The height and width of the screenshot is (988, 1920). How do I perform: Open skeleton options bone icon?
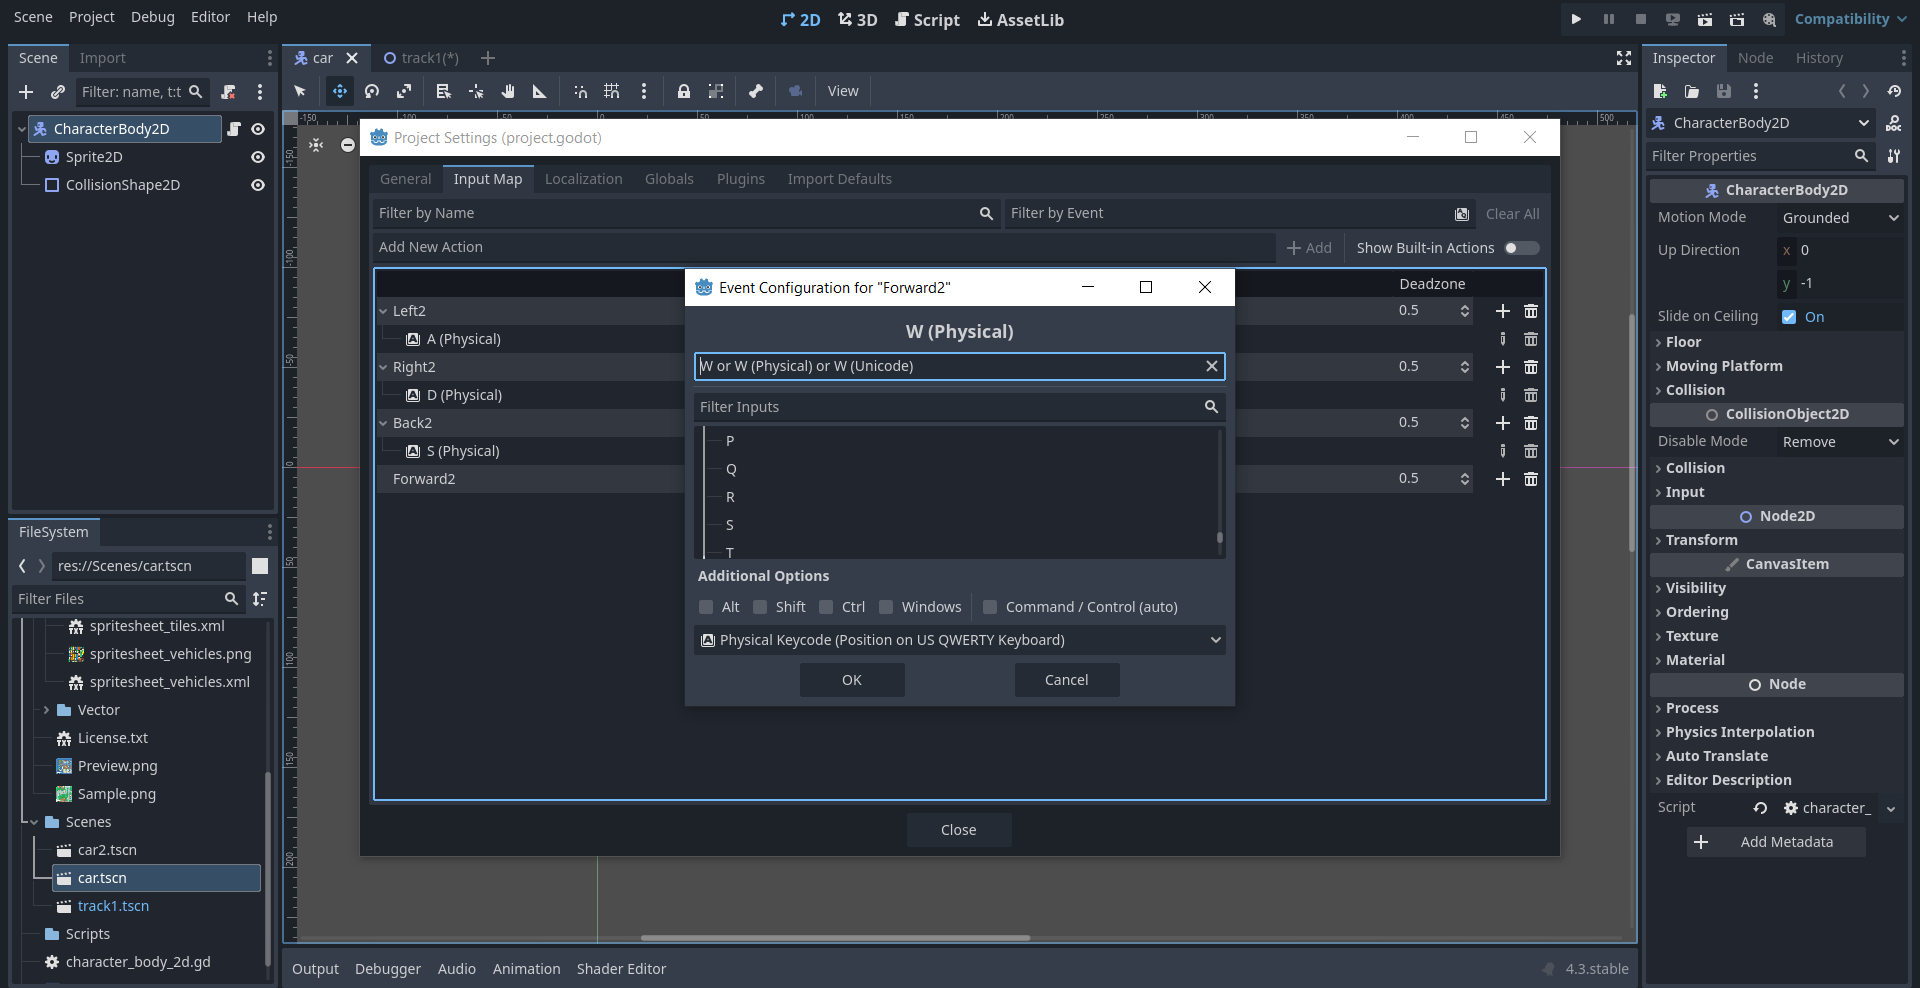click(756, 91)
